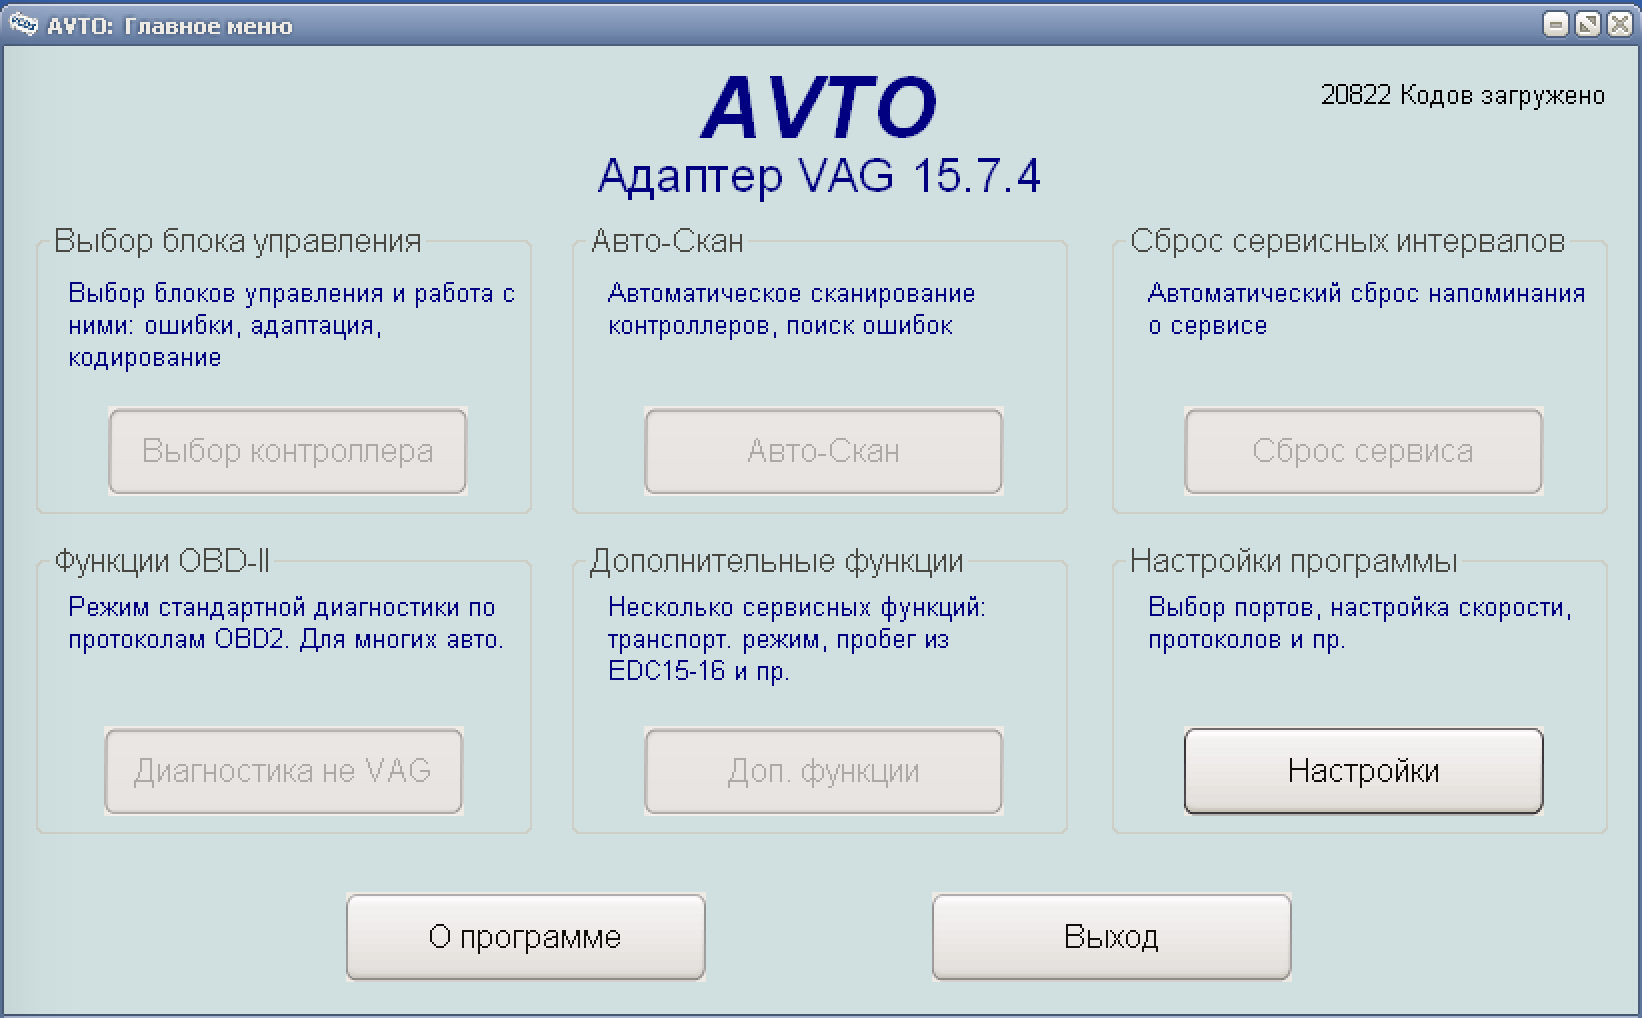The height and width of the screenshot is (1018, 1642).
Task: Click description 'Автоматическое сканирование контроллеров, поиск ошибок'
Action: 791,309
